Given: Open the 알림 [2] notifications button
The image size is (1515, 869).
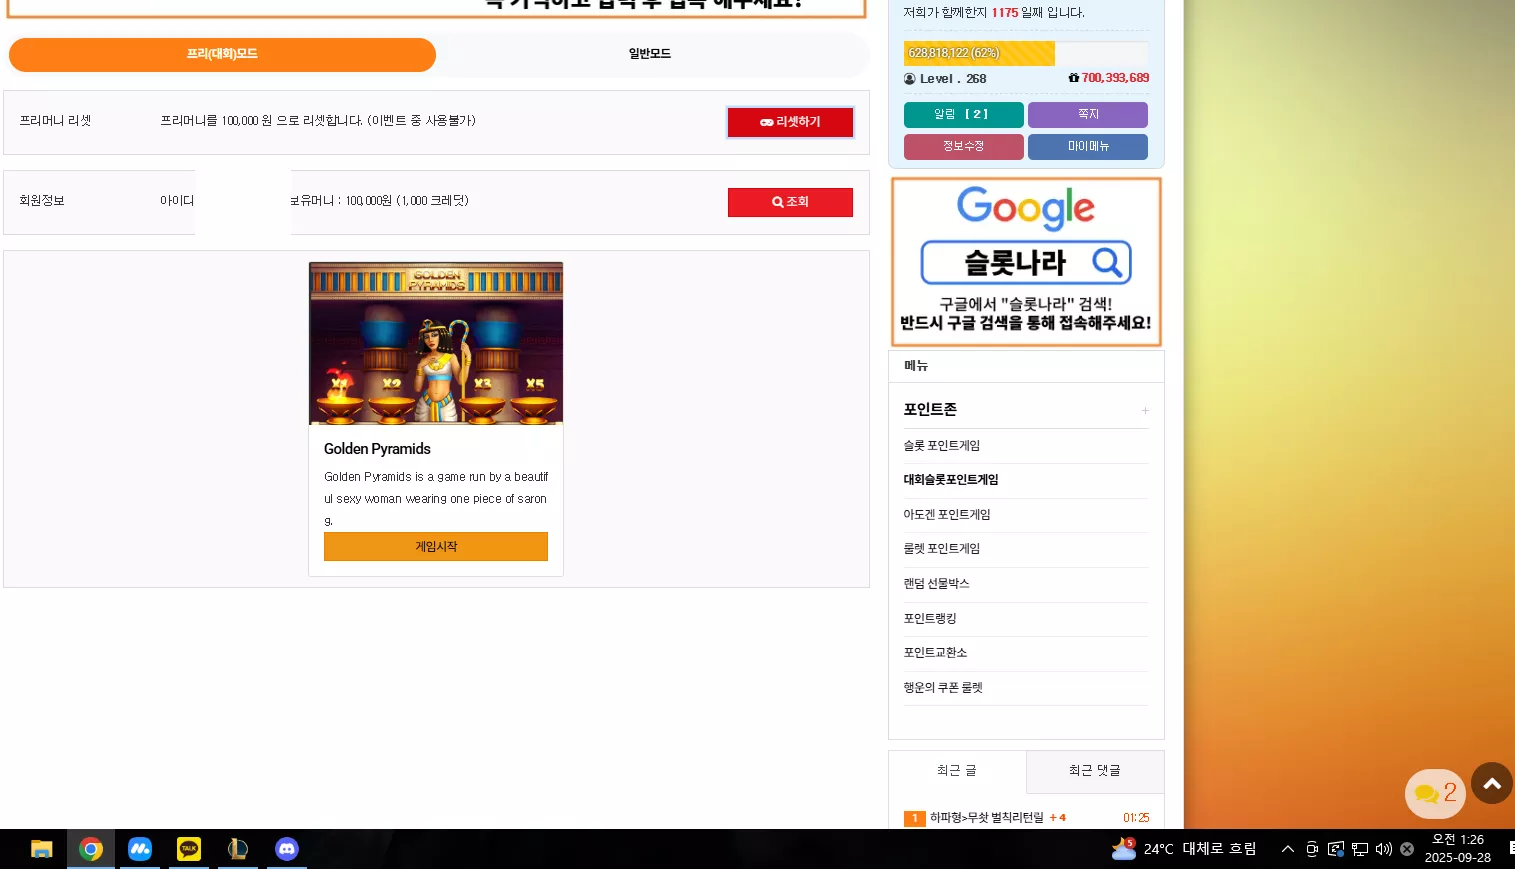Looking at the screenshot, I should [x=964, y=115].
